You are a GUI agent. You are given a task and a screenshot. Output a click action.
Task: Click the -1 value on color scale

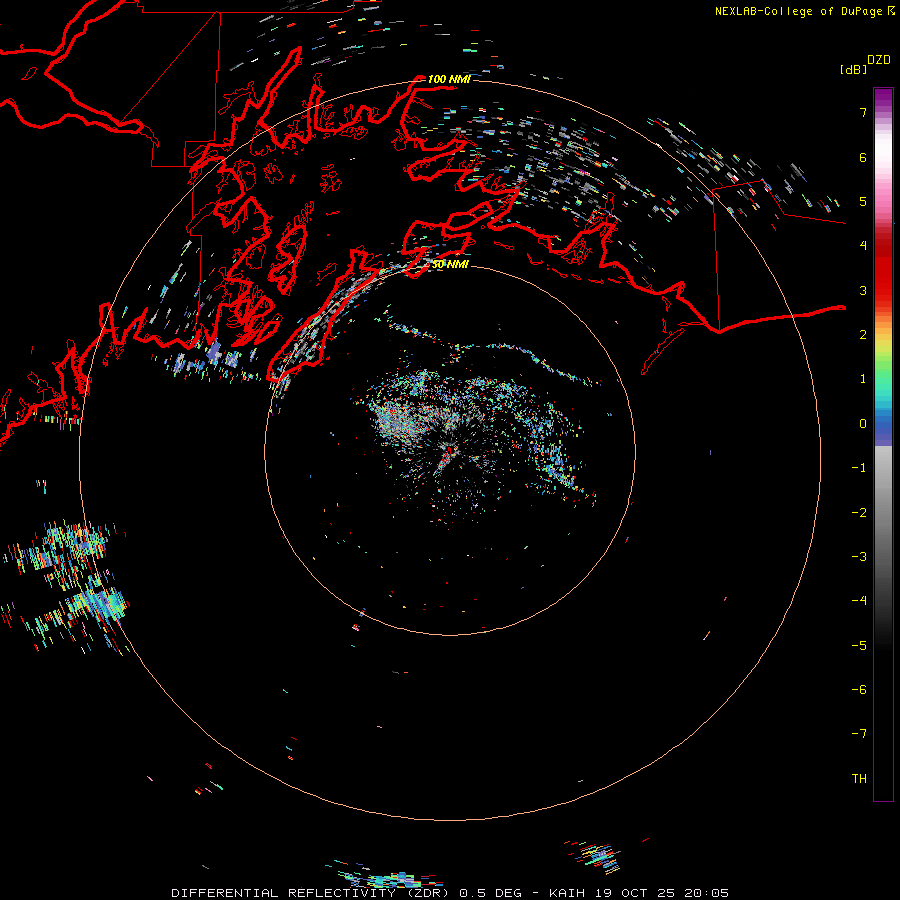(x=859, y=468)
